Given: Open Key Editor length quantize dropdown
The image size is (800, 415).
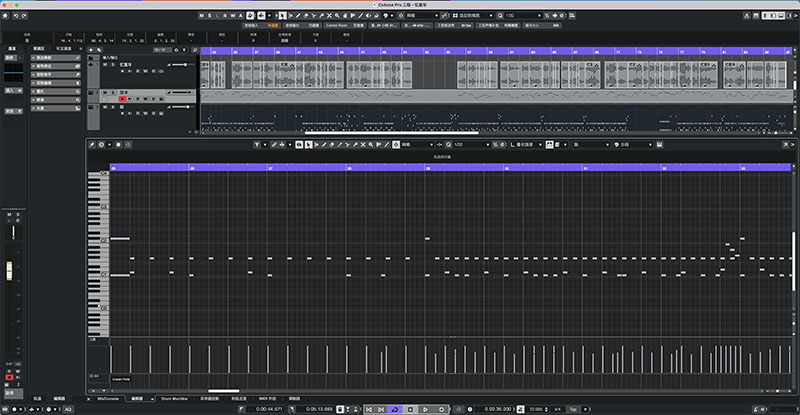Looking at the screenshot, I should 527,145.
